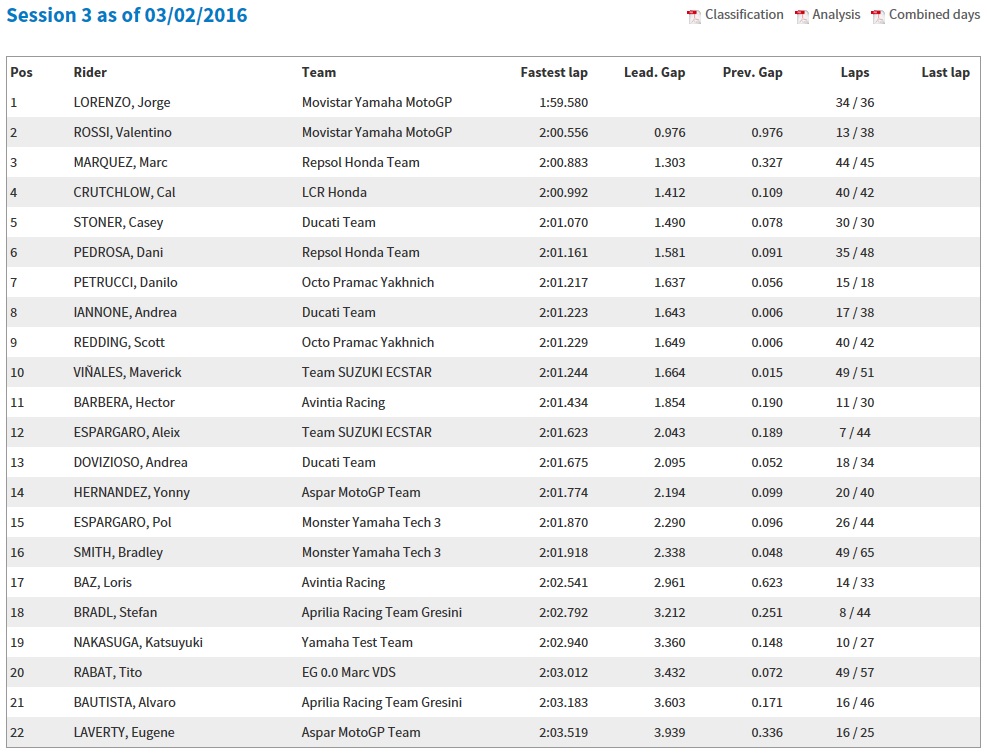
Task: Click the Team column header
Action: [x=319, y=72]
